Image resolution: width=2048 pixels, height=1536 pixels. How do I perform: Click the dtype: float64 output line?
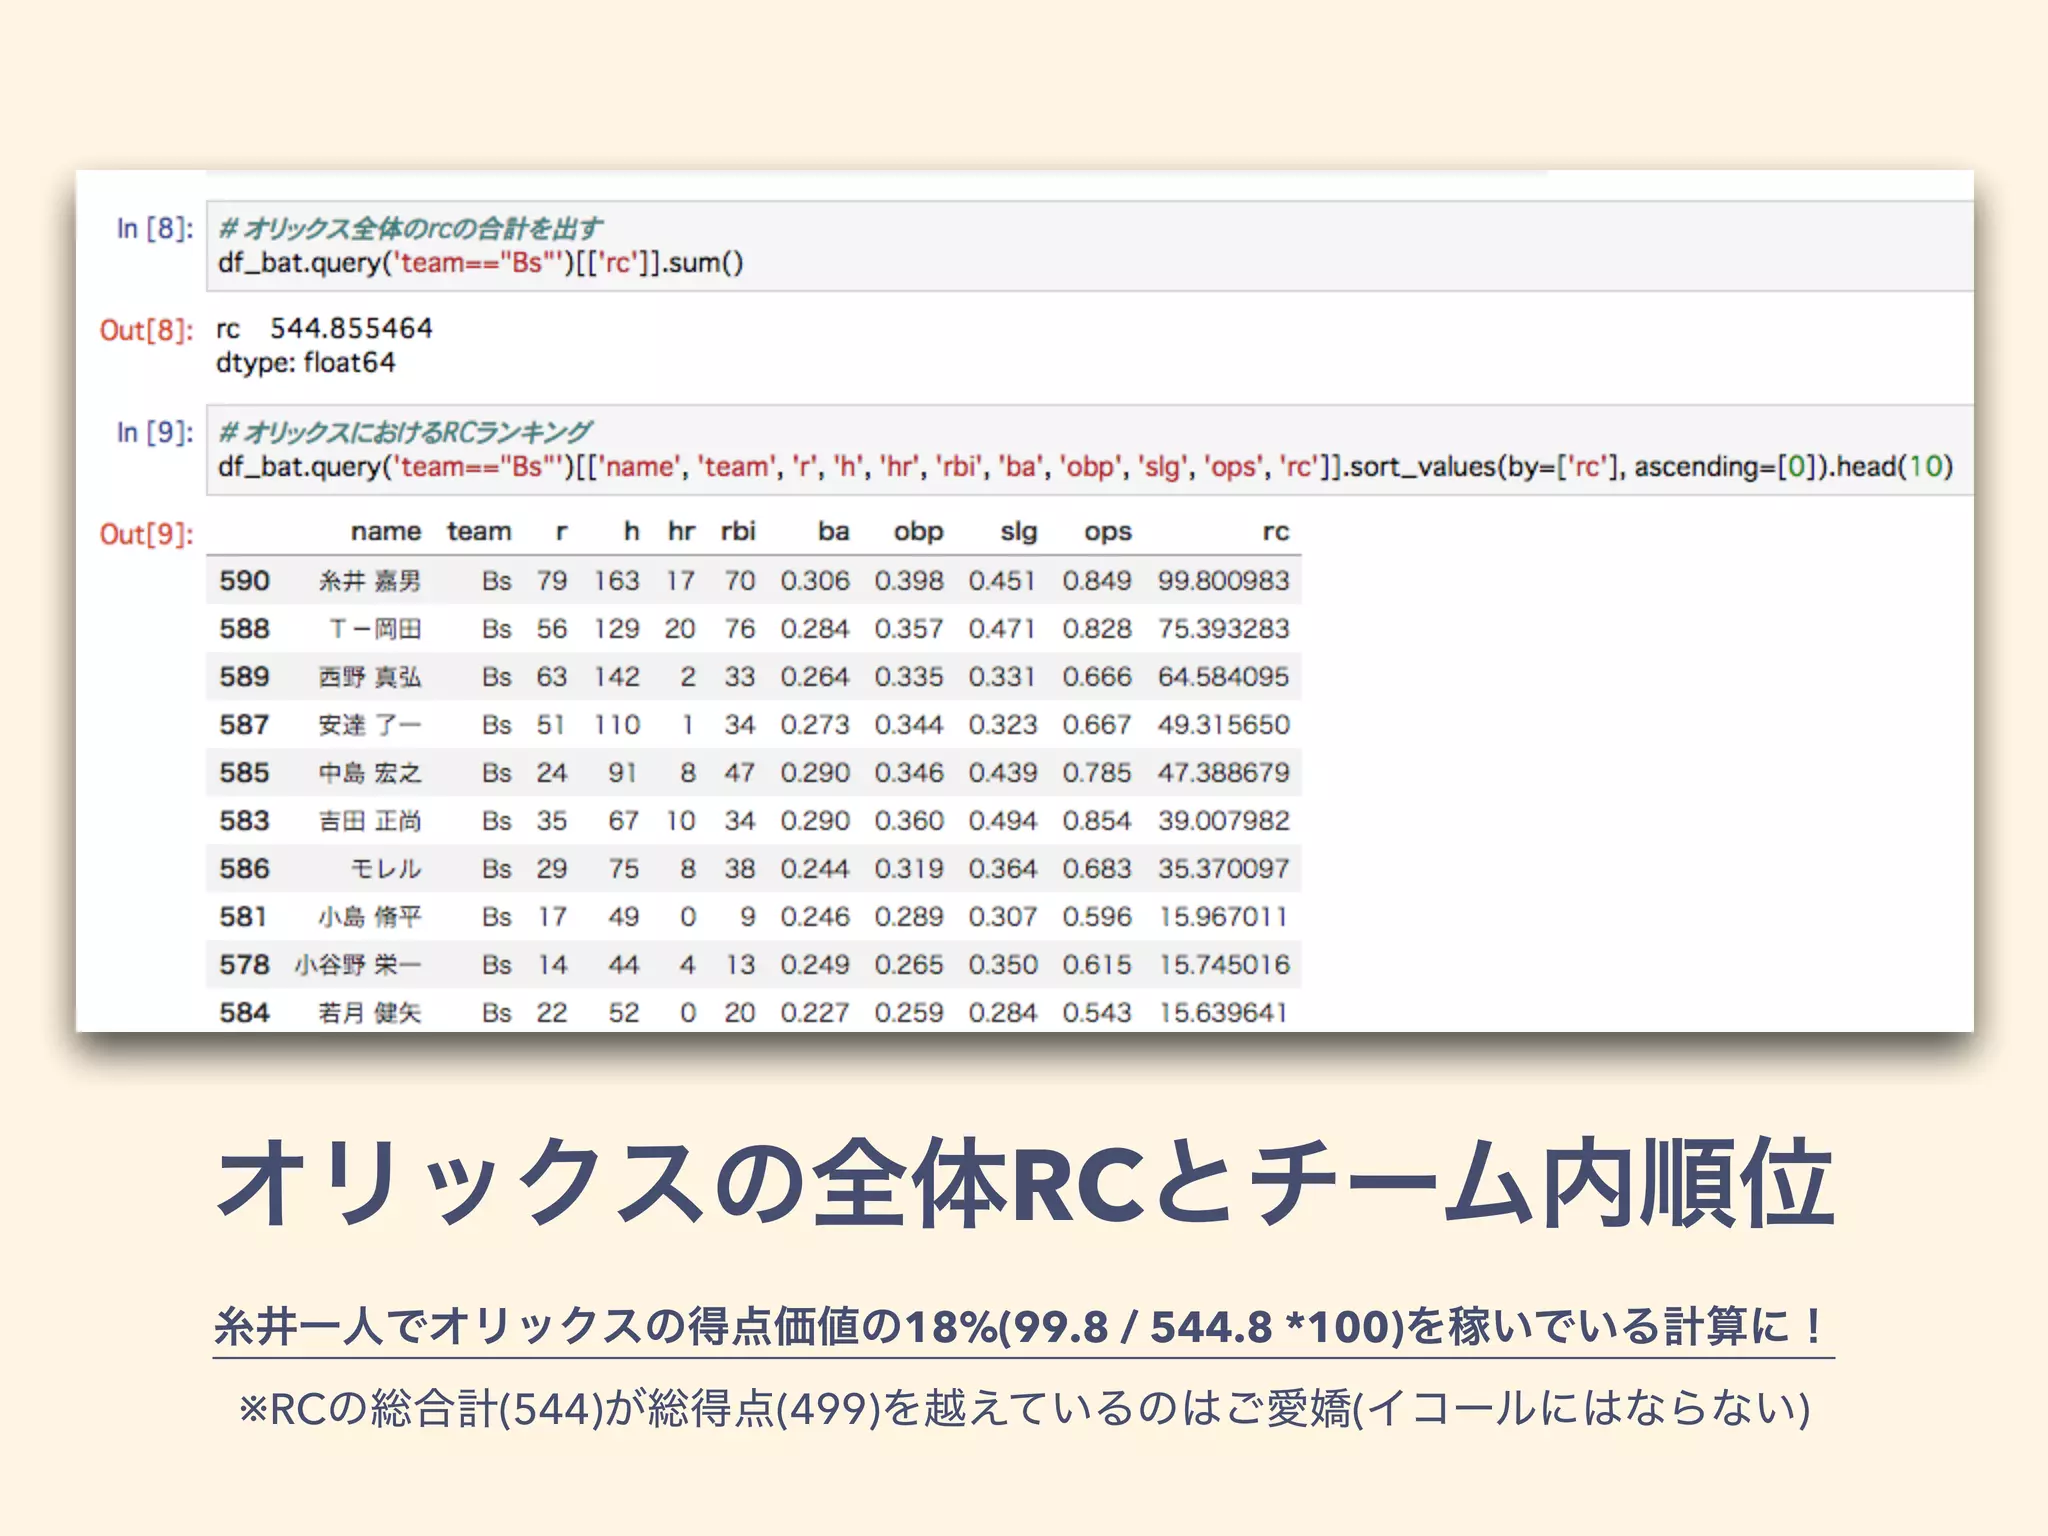(x=305, y=362)
